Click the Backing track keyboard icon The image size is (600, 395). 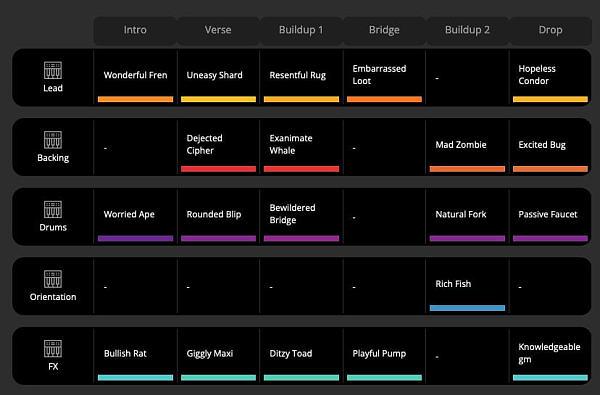(x=53, y=140)
